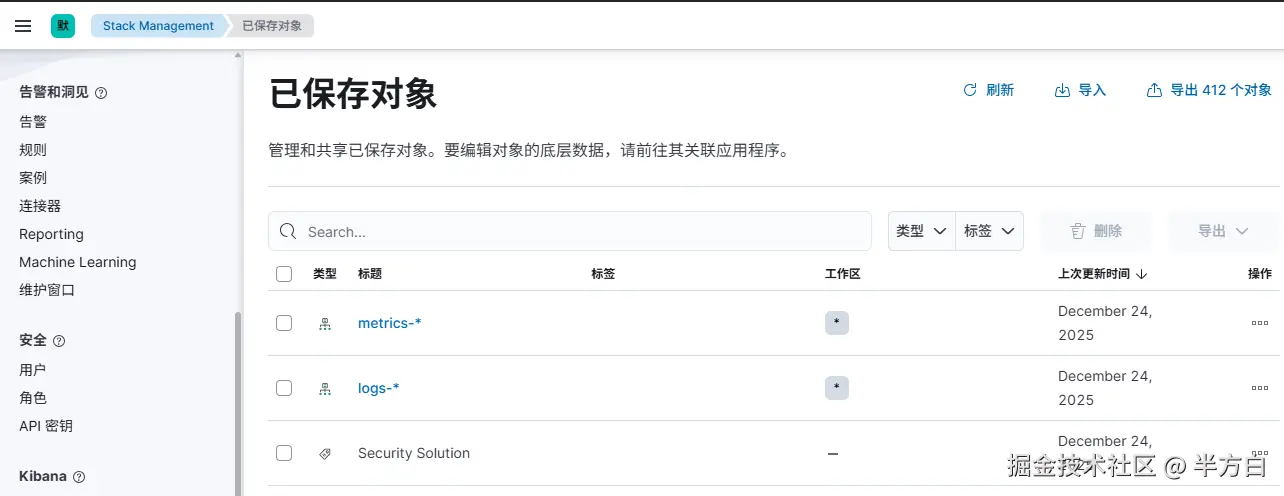This screenshot has width=1284, height=496.
Task: Click the help icon beside 安全
Action: 59,341
